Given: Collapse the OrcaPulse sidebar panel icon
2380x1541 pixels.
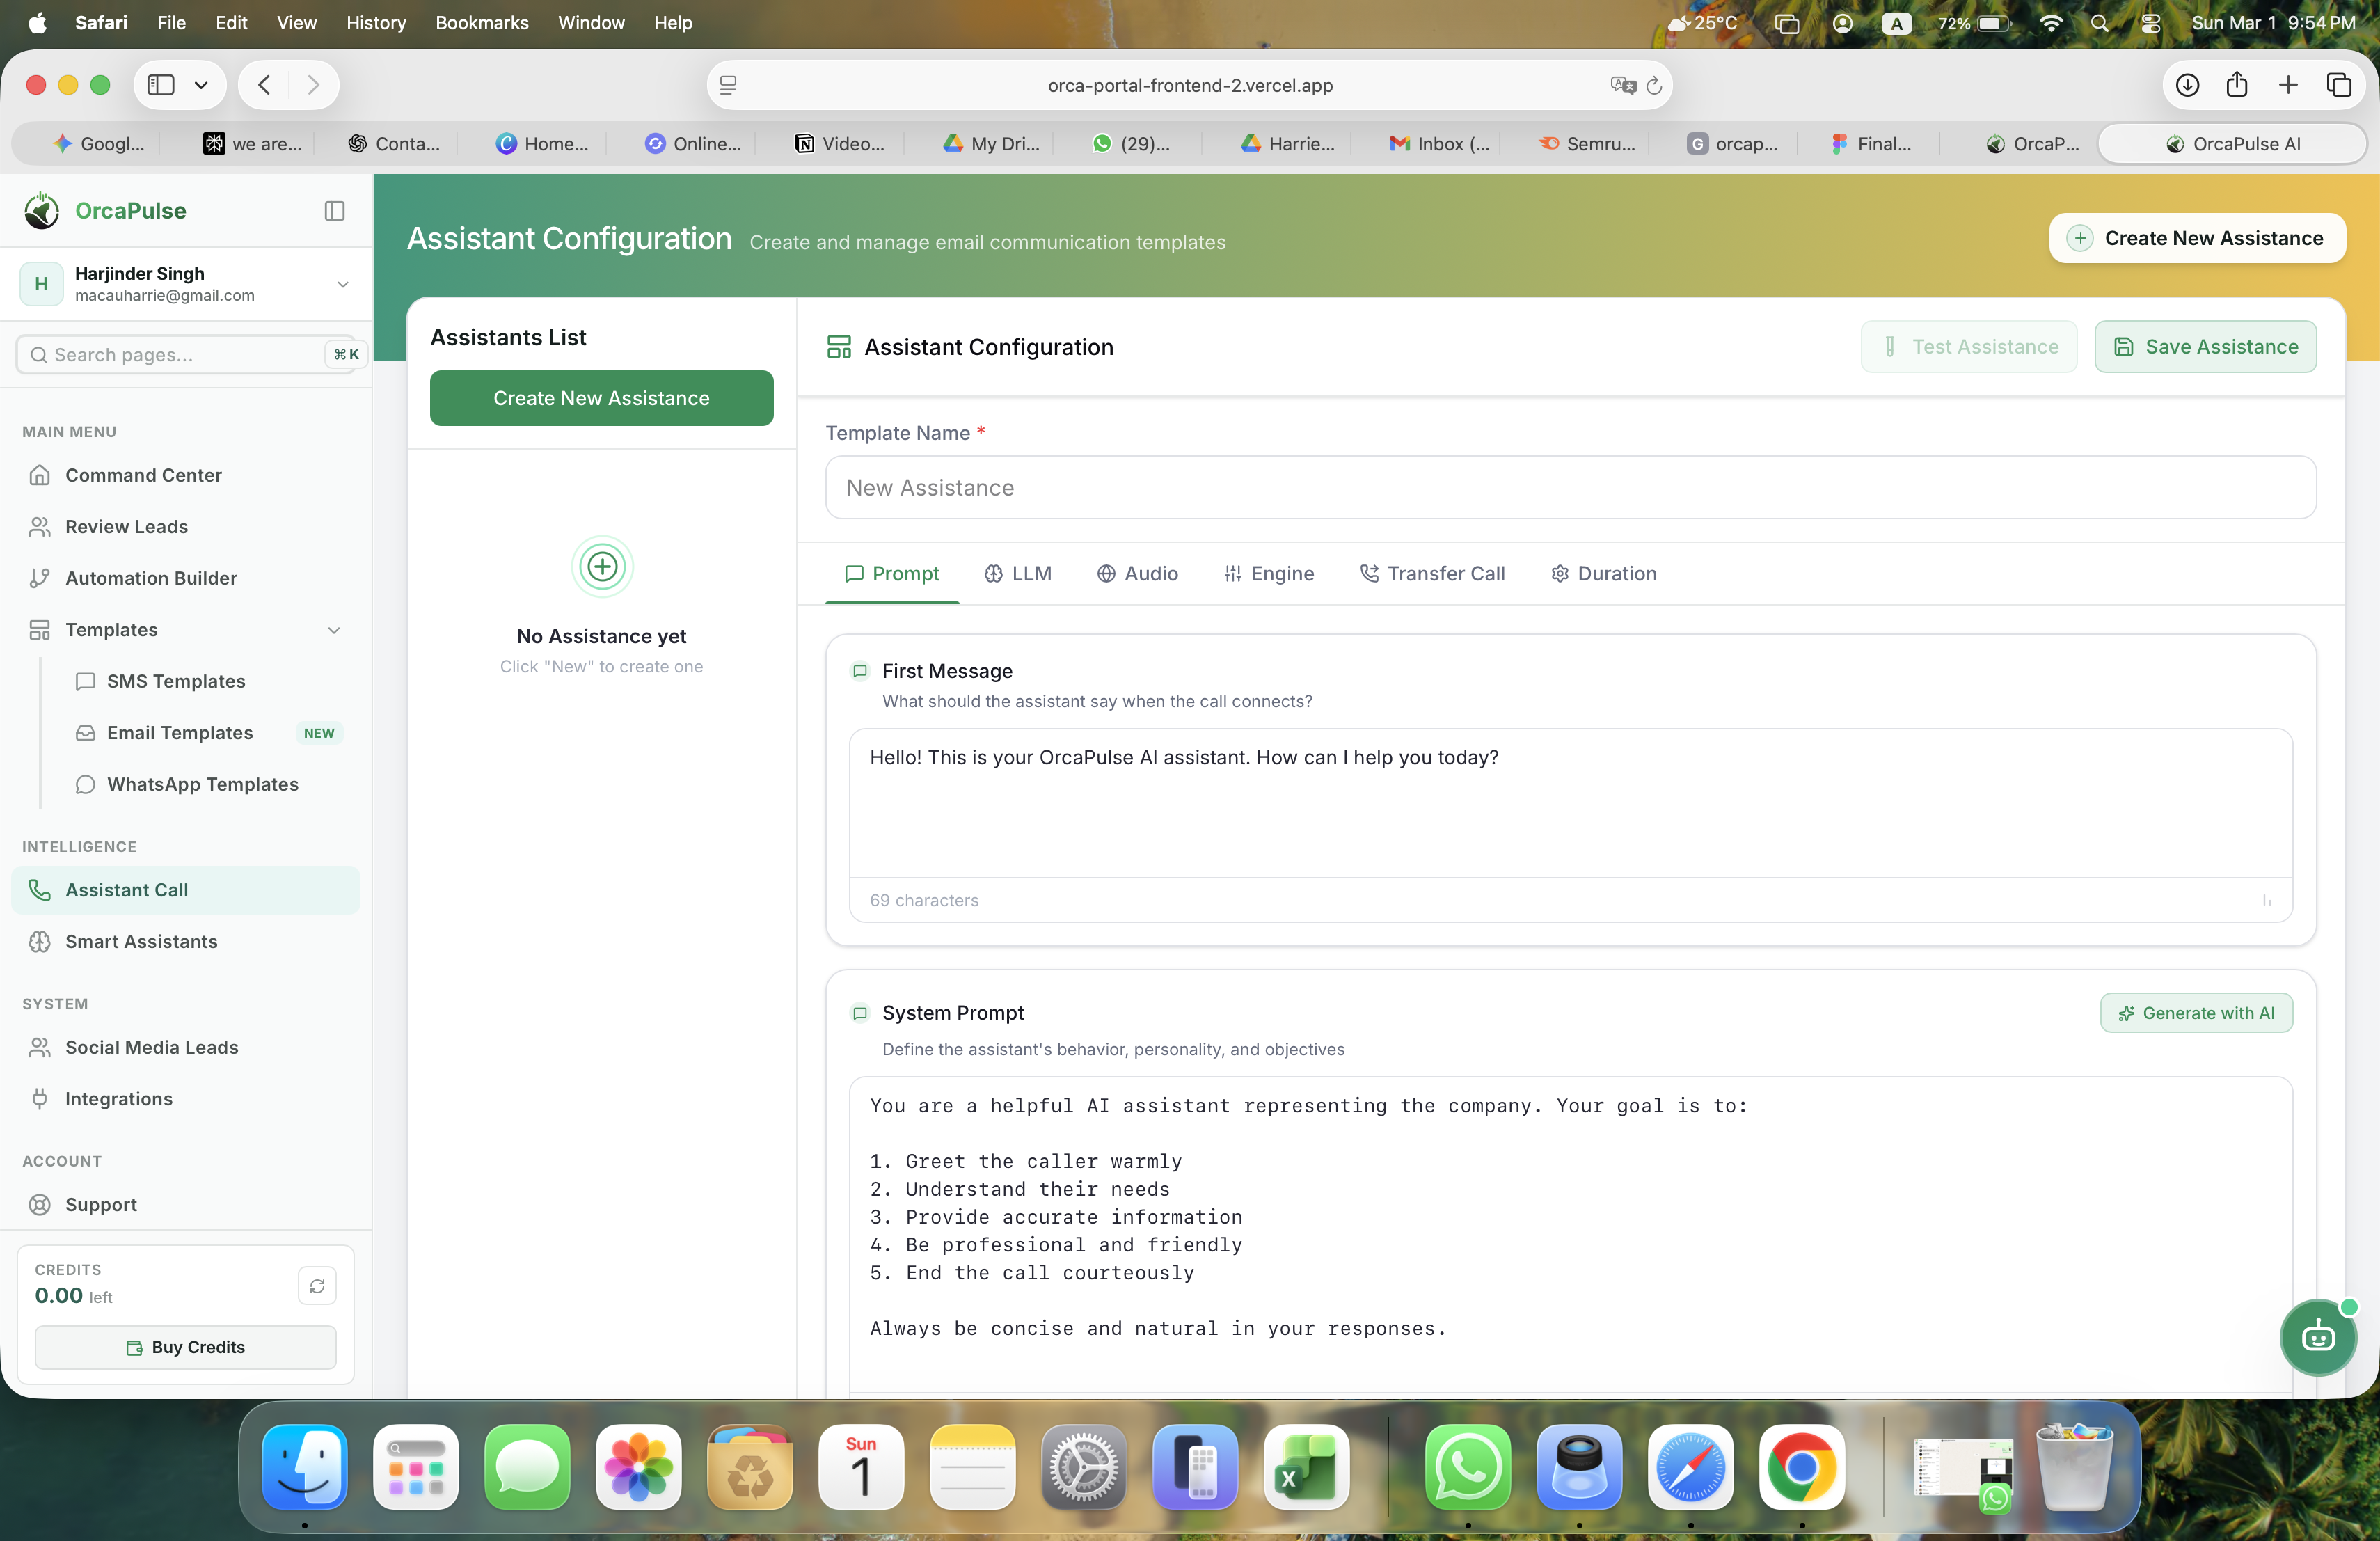Looking at the screenshot, I should point(335,211).
